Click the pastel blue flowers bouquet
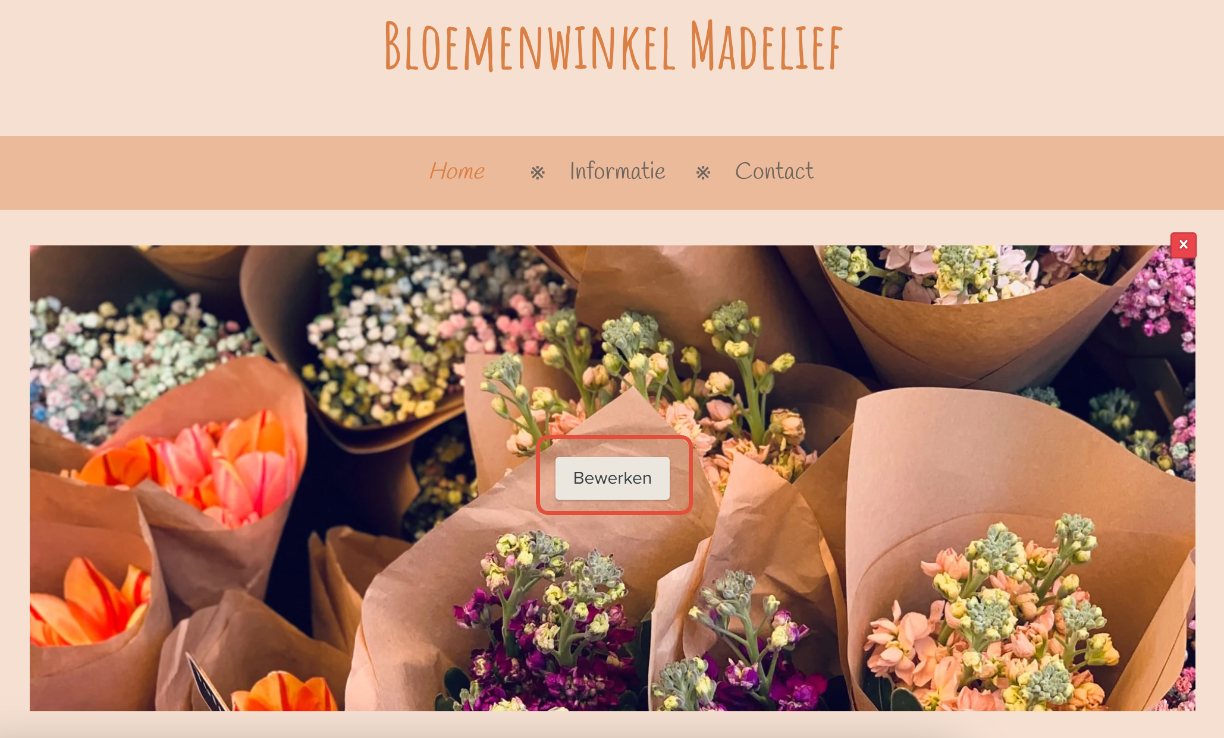1224x738 pixels. pos(120,360)
